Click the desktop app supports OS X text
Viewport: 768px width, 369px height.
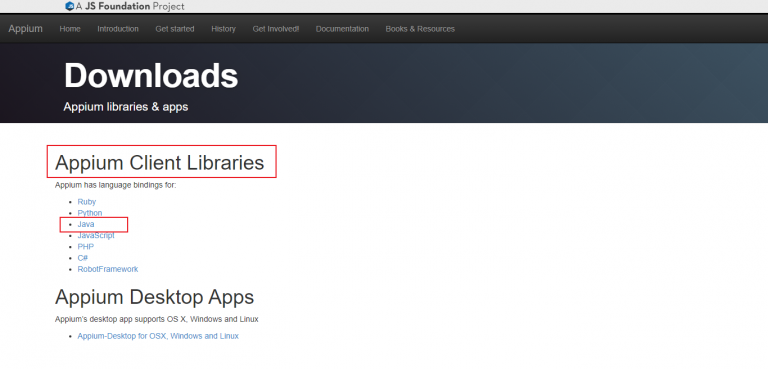[x=157, y=319]
